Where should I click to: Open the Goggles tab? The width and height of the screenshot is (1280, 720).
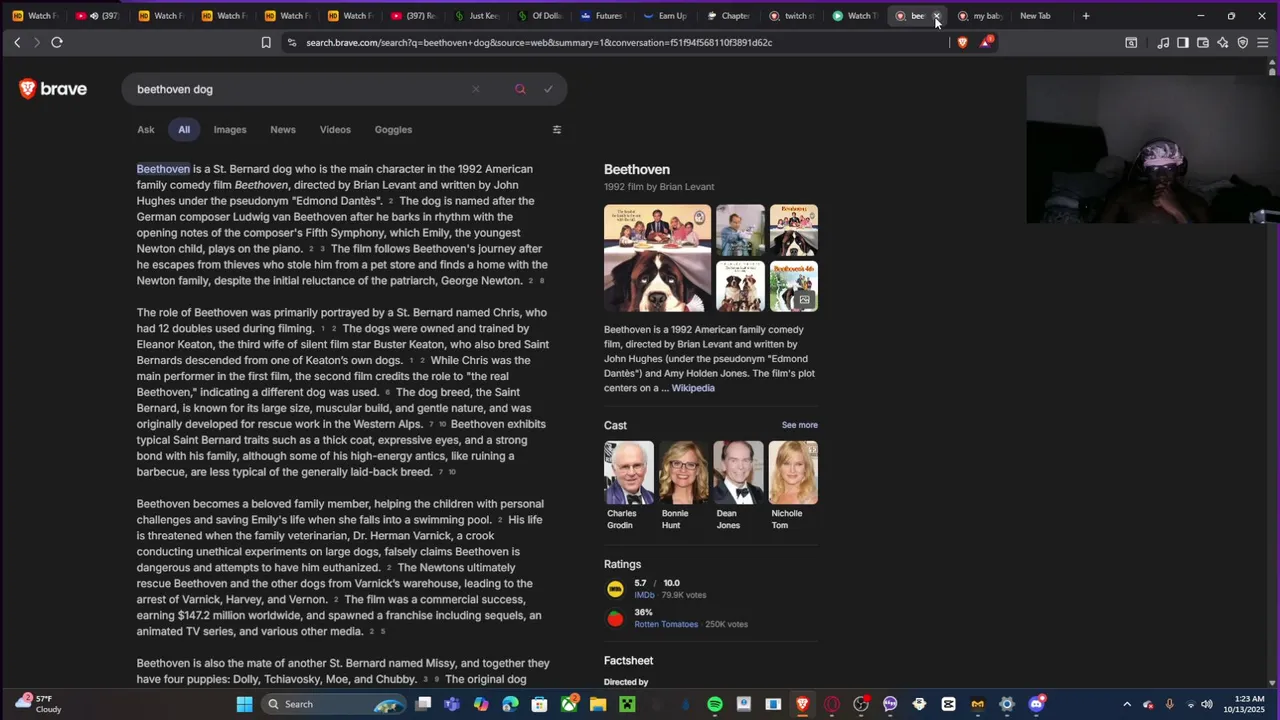[393, 129]
